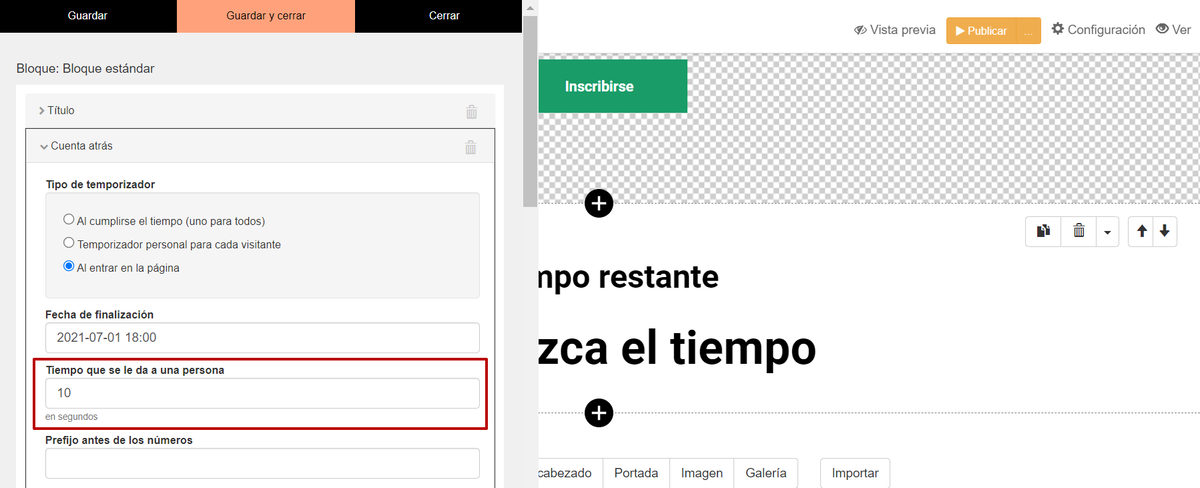
Task: Open Vista previa
Action: click(894, 30)
